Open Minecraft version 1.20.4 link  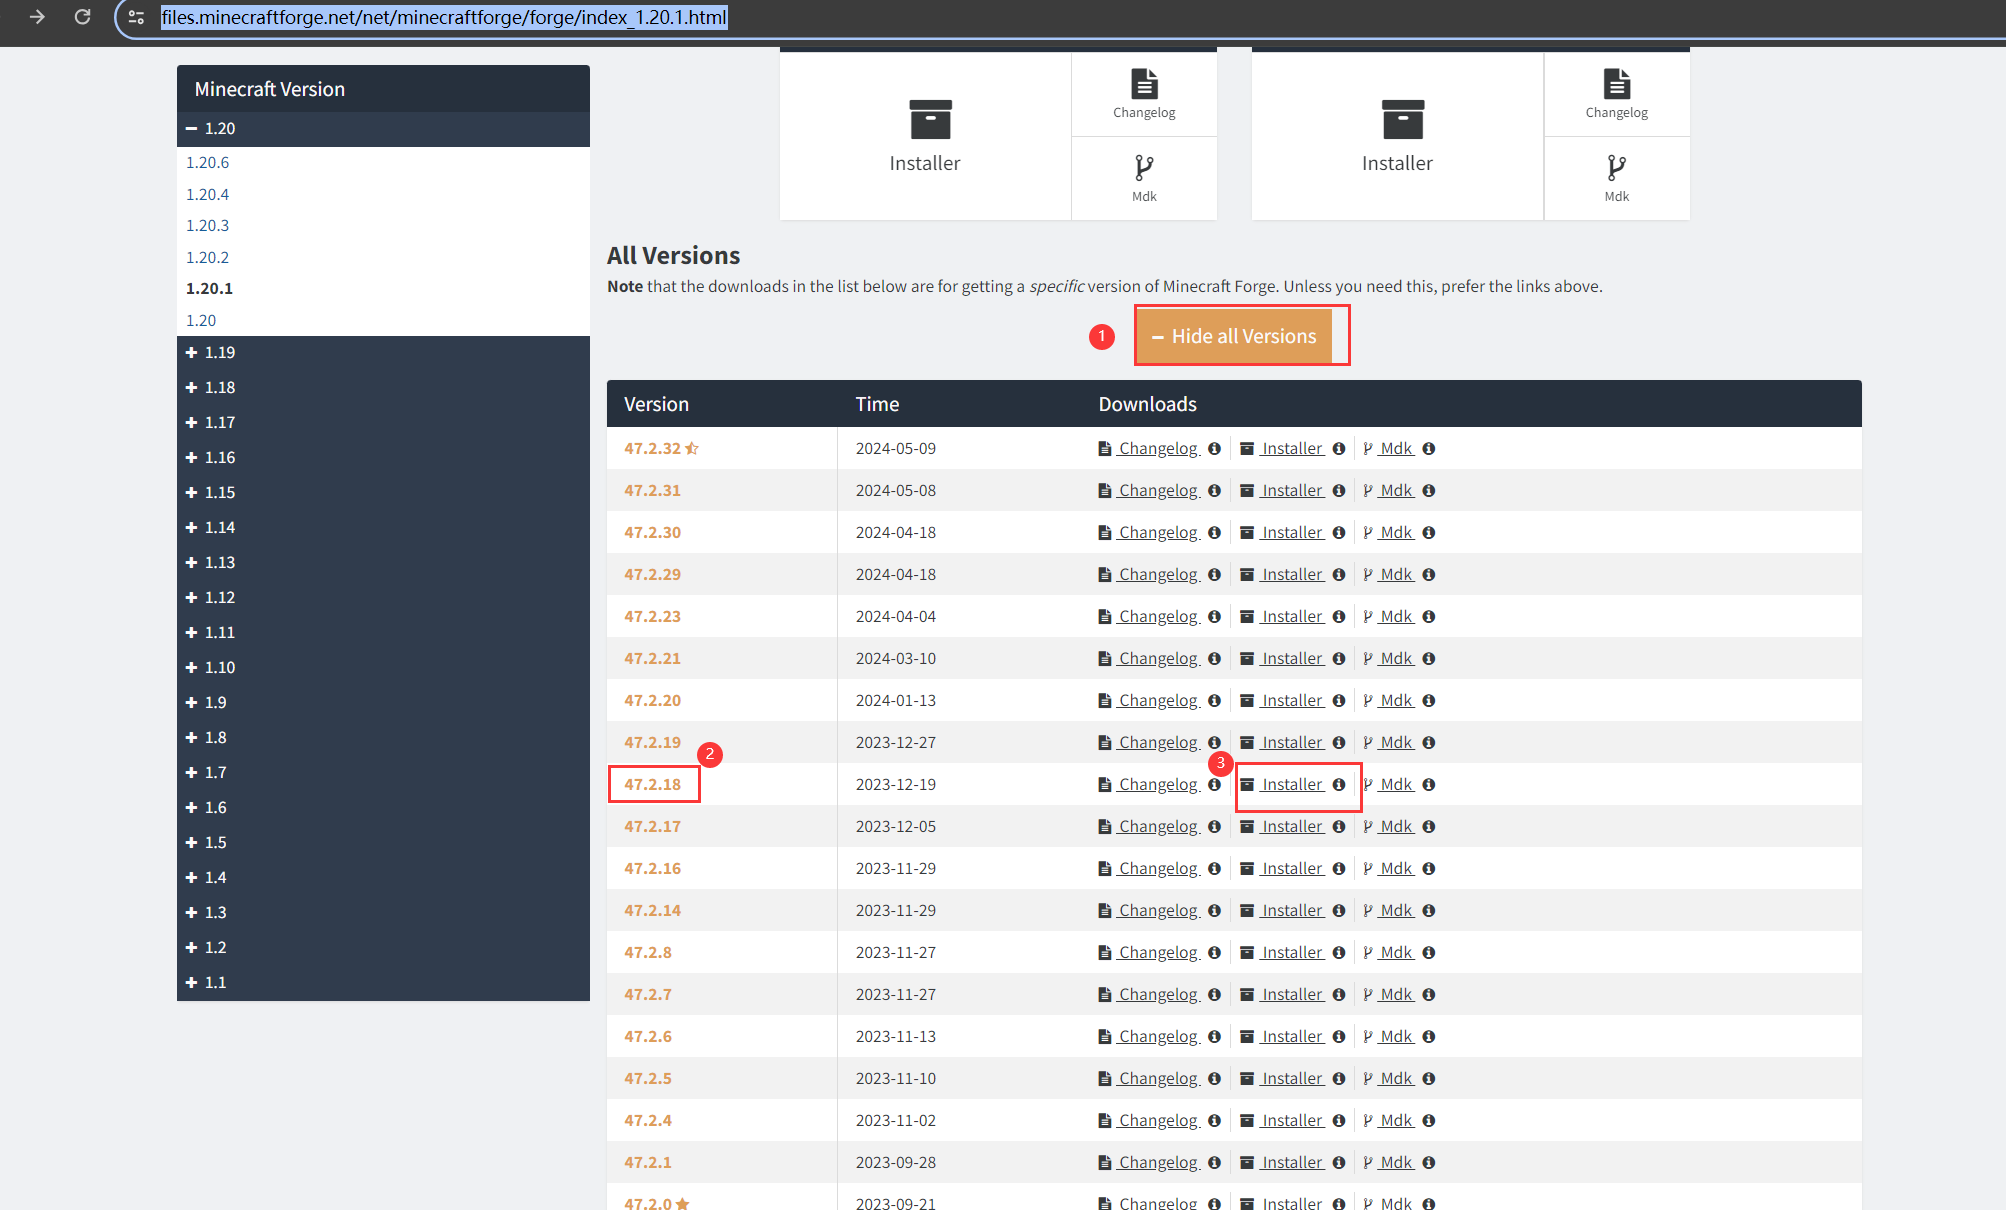[x=207, y=194]
